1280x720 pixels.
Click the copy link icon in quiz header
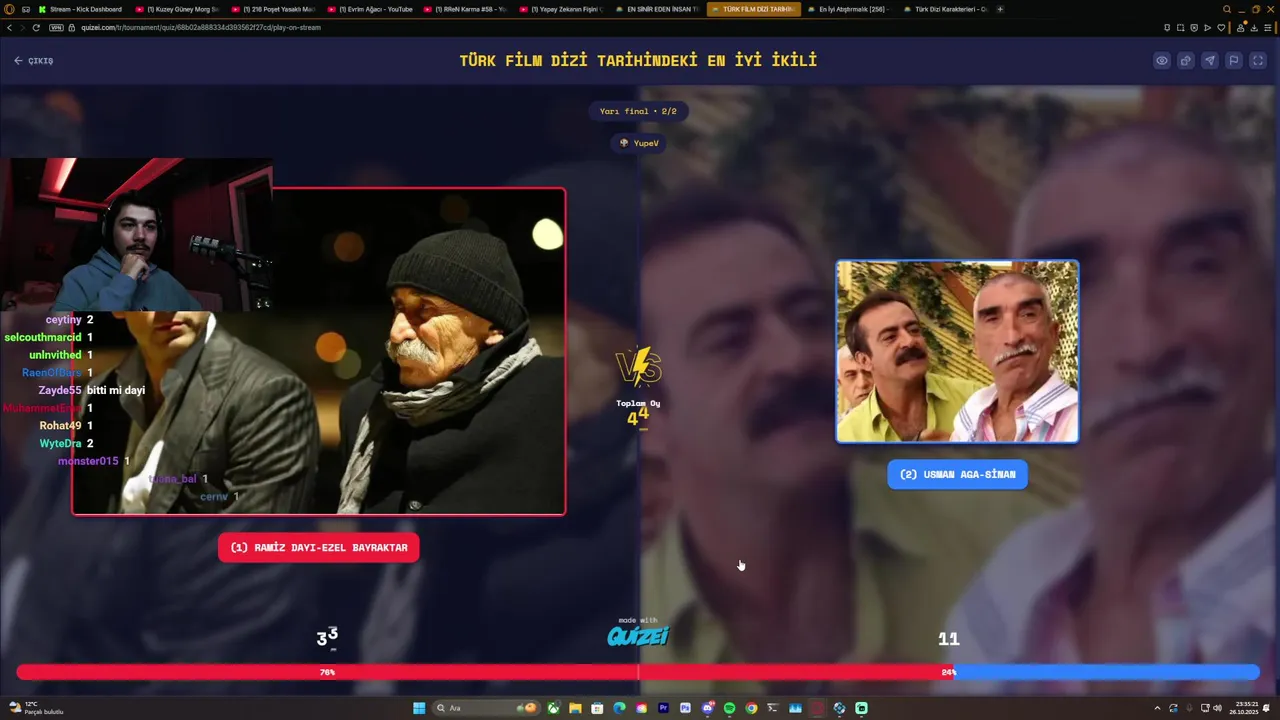click(x=1185, y=61)
